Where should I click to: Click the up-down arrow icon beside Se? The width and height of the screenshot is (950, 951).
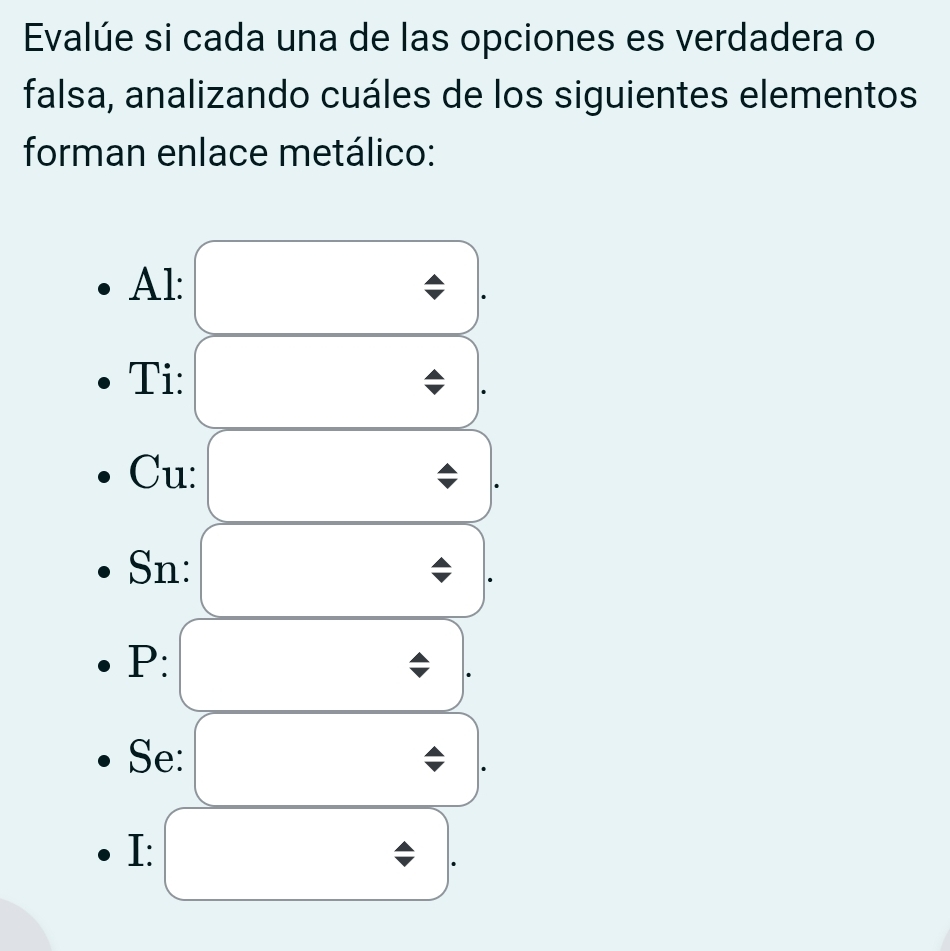pyautogui.click(x=433, y=760)
